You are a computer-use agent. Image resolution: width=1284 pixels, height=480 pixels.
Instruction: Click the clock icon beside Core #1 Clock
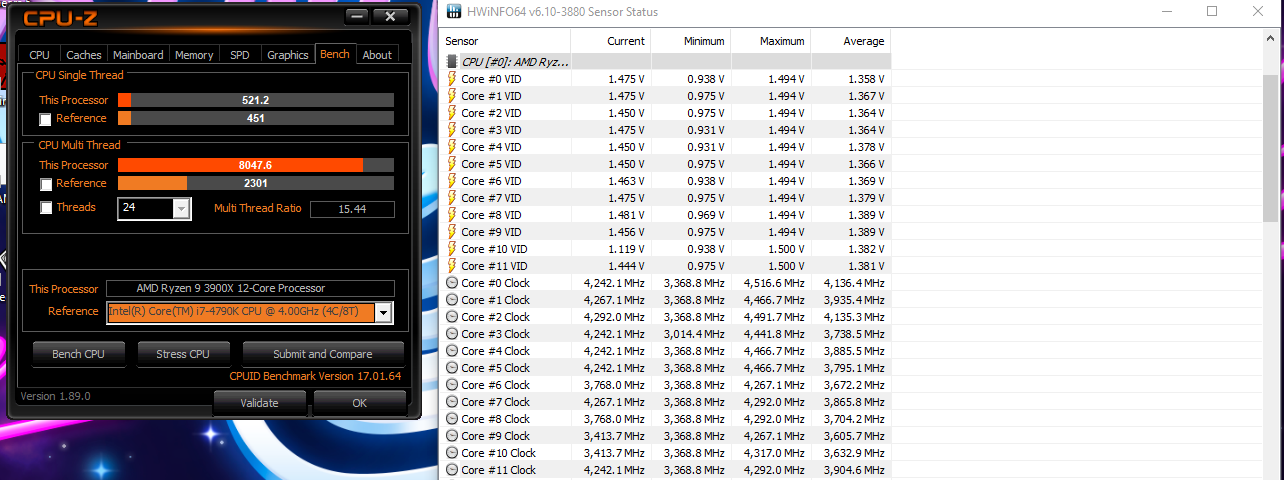(x=452, y=300)
